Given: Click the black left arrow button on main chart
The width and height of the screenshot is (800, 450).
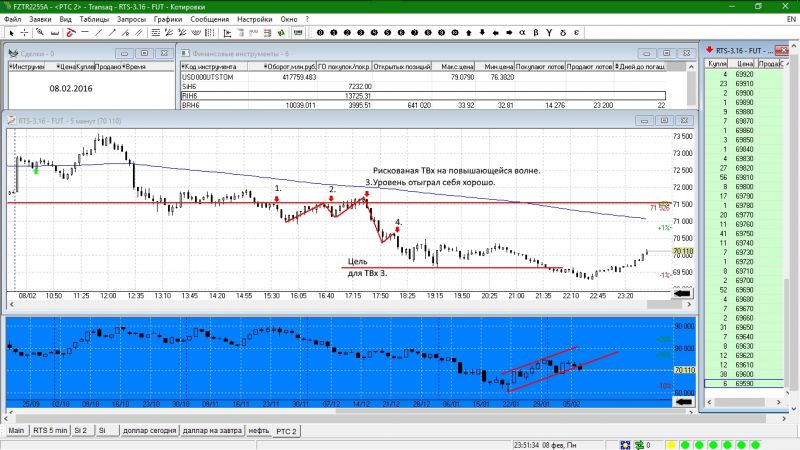Looking at the screenshot, I should click(x=683, y=293).
